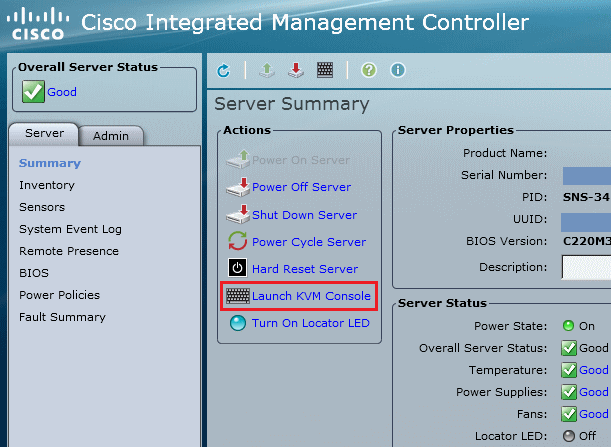This screenshot has width=611, height=447.
Task: Click the Refresh icon in toolbar
Action: click(224, 71)
